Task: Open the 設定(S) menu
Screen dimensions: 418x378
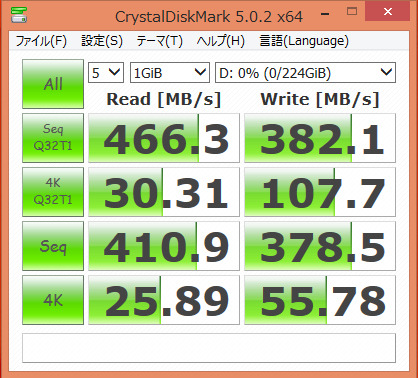Action: pyautogui.click(x=102, y=41)
